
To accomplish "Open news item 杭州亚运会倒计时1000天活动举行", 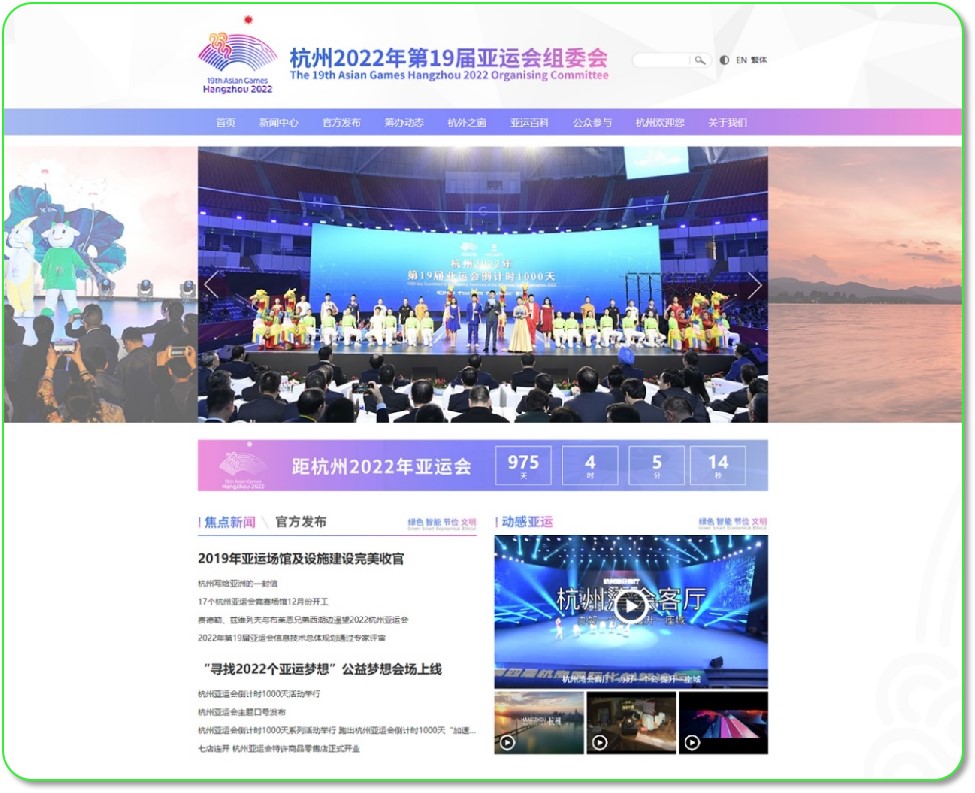I will 259,693.
